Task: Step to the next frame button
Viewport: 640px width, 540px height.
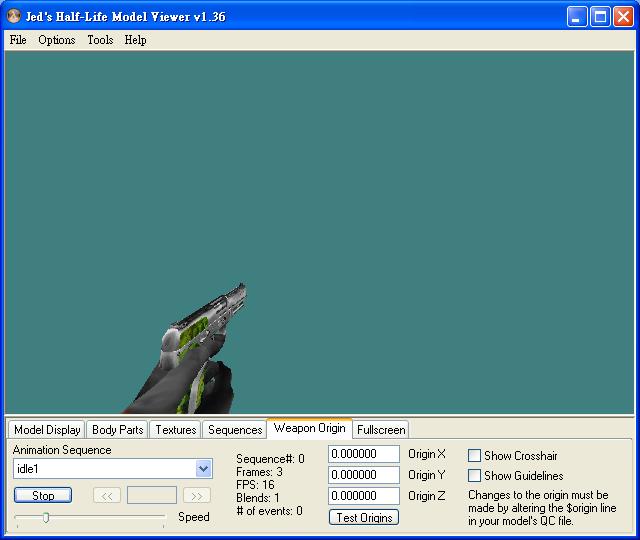Action: point(197,496)
